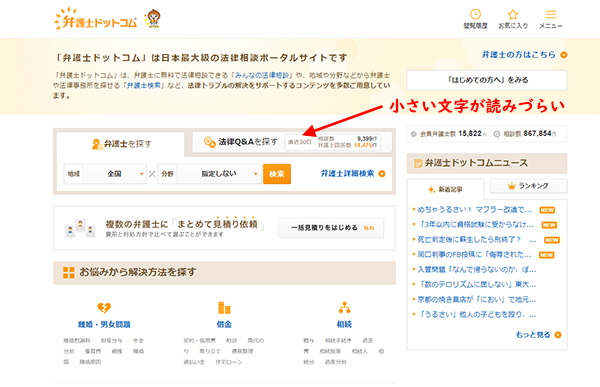Click 一括見積りをはじめる button
Screen dimensions: 600x387
pos(331,228)
